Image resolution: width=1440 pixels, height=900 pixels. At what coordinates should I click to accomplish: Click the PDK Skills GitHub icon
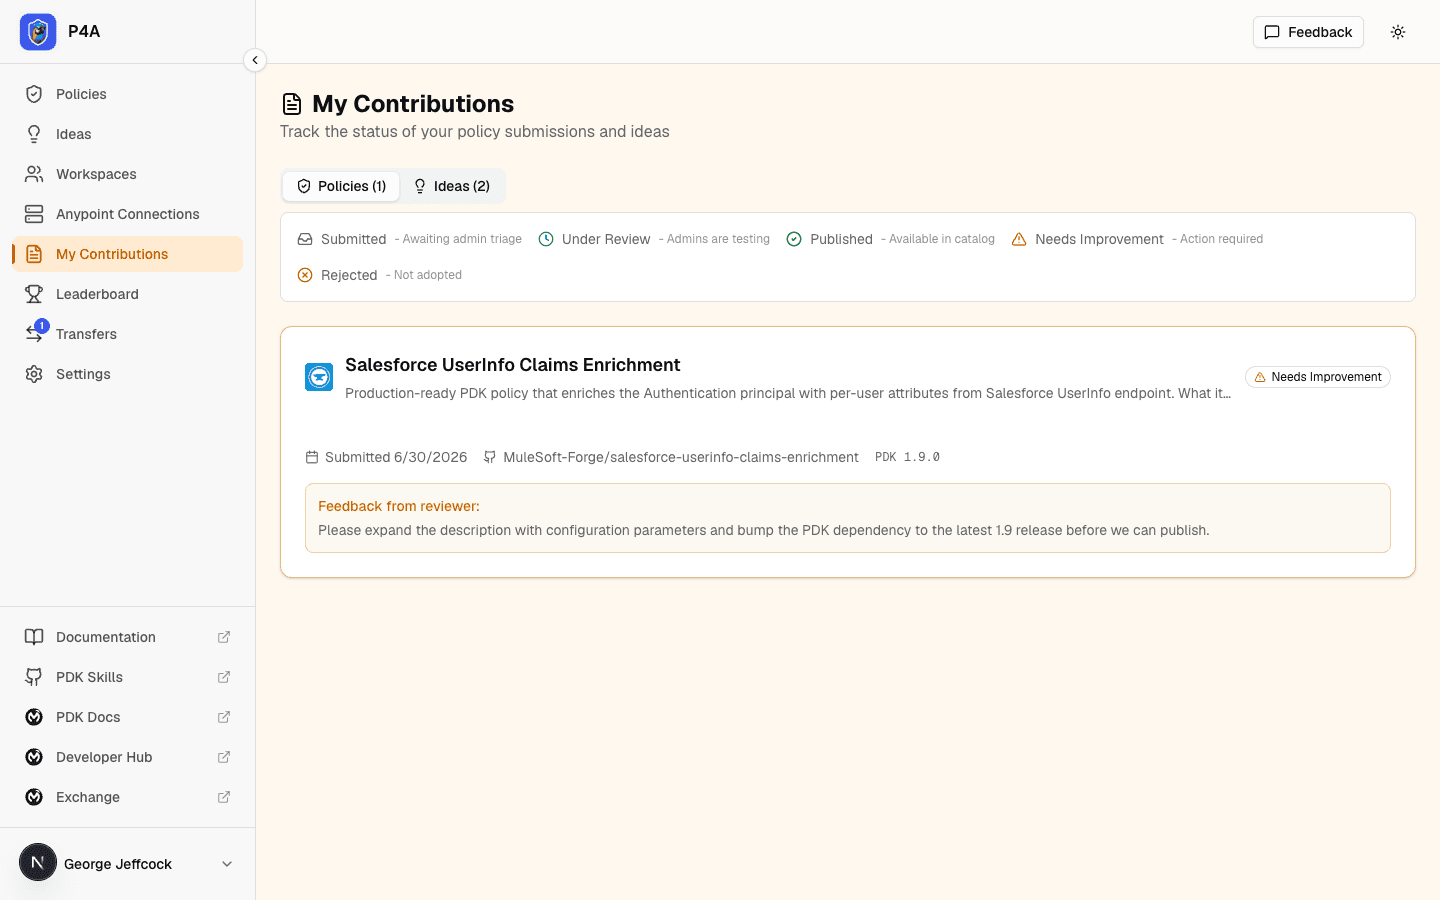pyautogui.click(x=34, y=677)
